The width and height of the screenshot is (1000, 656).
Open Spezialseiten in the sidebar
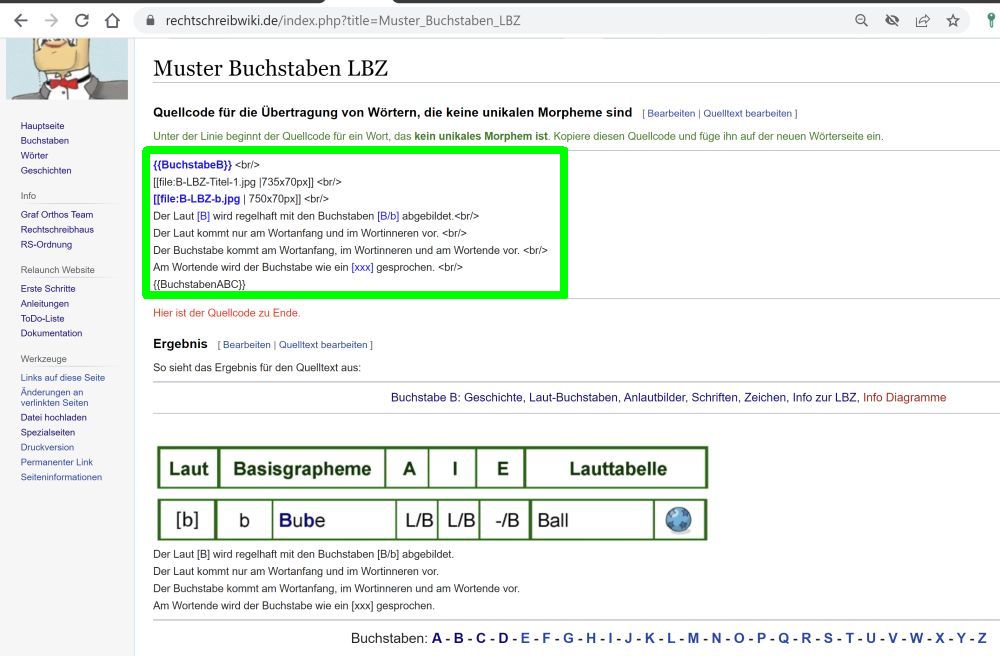click(46, 432)
